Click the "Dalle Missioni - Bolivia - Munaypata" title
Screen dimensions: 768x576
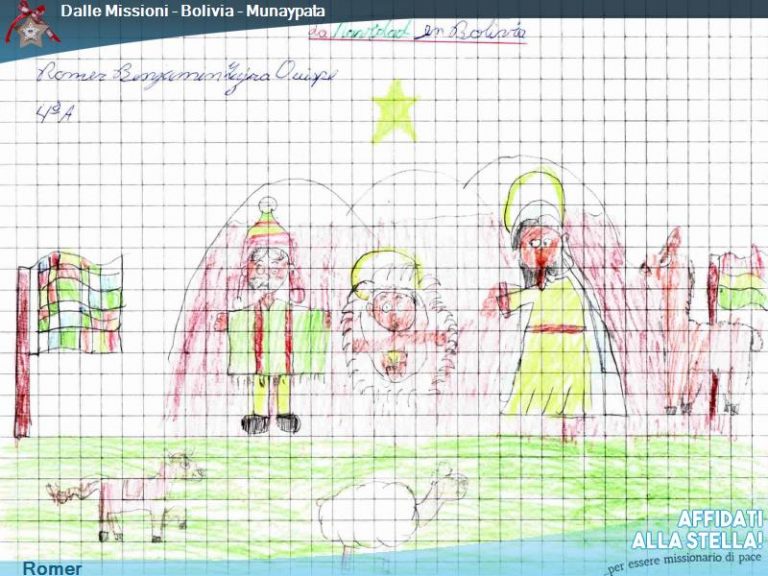[192, 11]
